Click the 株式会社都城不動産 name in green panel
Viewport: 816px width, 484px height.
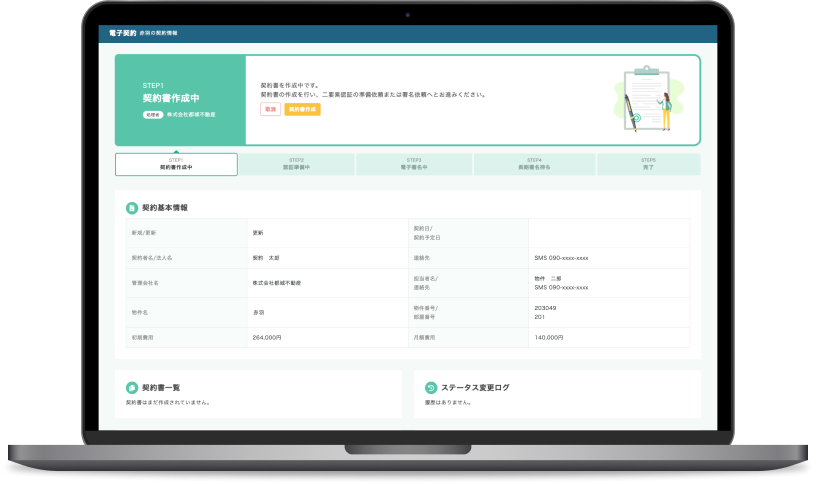point(191,114)
